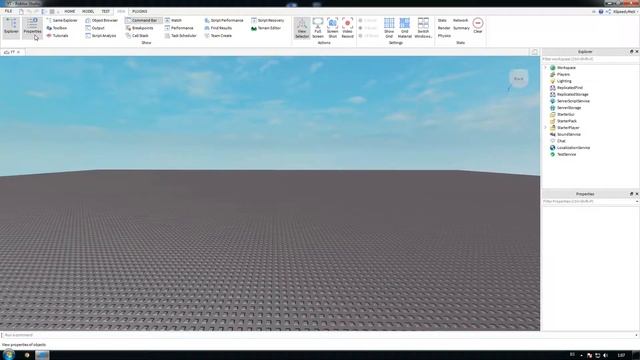Show the Output window
Screen dimensions: 640x360
pos(95,28)
